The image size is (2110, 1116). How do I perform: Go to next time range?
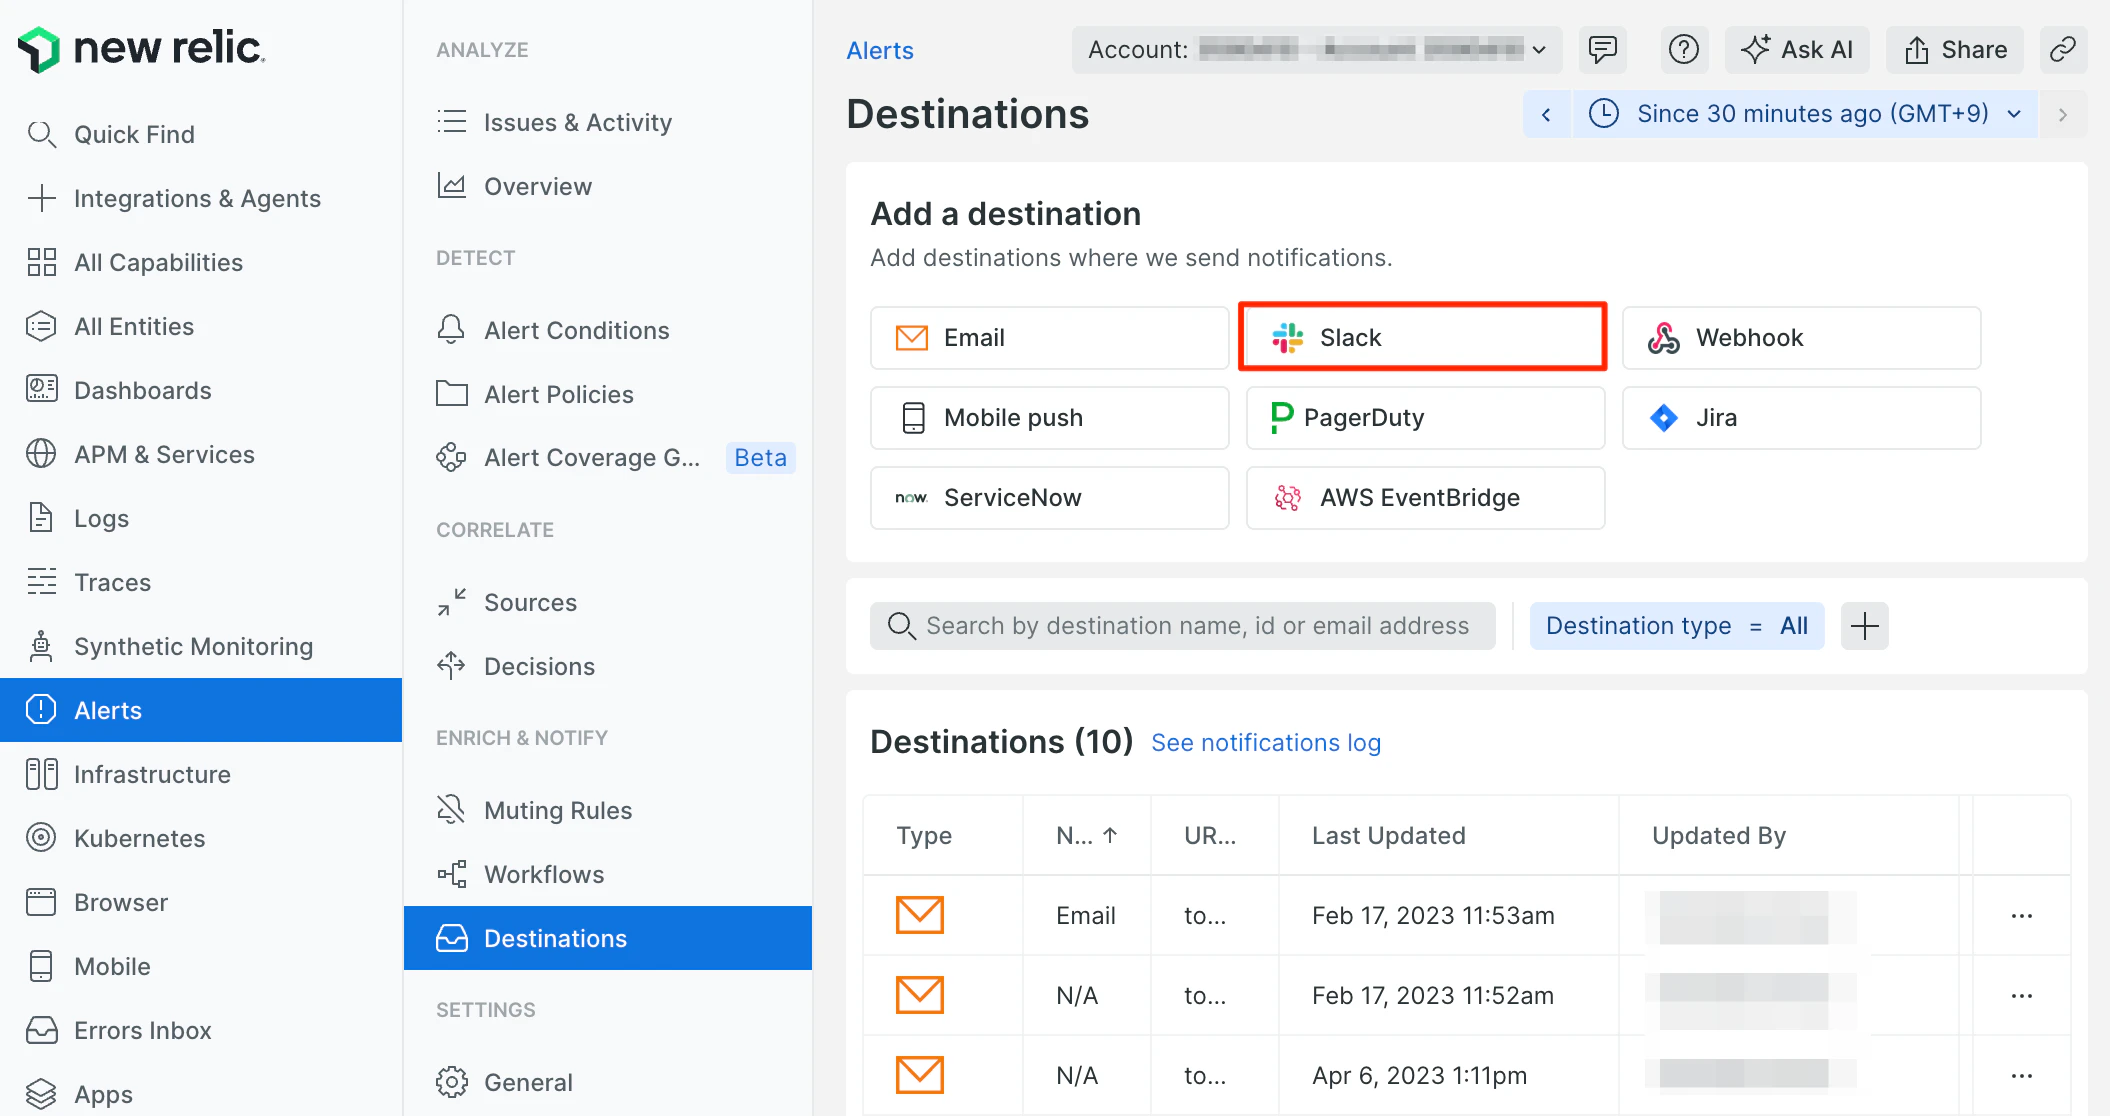click(2063, 114)
